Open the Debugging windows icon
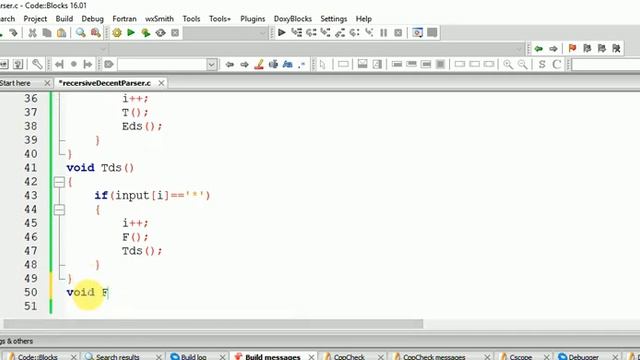The image size is (640, 360). pos(417,33)
